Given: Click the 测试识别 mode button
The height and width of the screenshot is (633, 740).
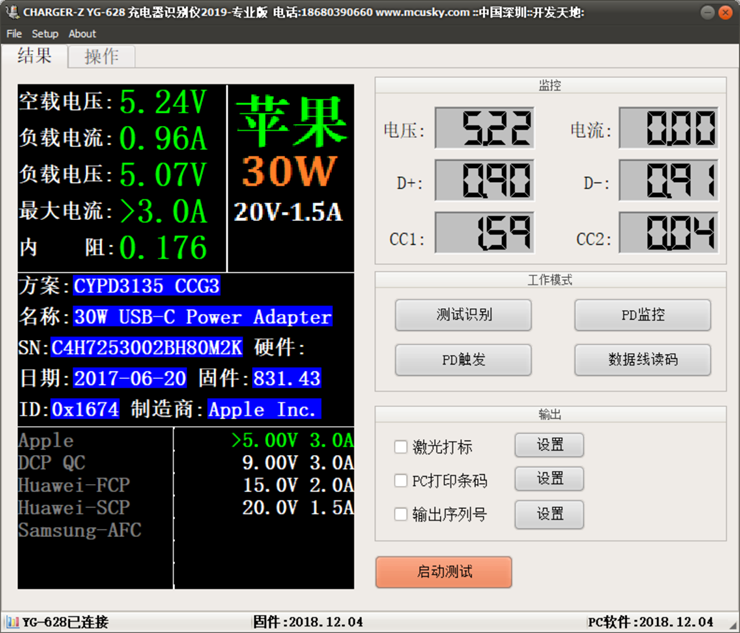Looking at the screenshot, I should click(x=463, y=315).
